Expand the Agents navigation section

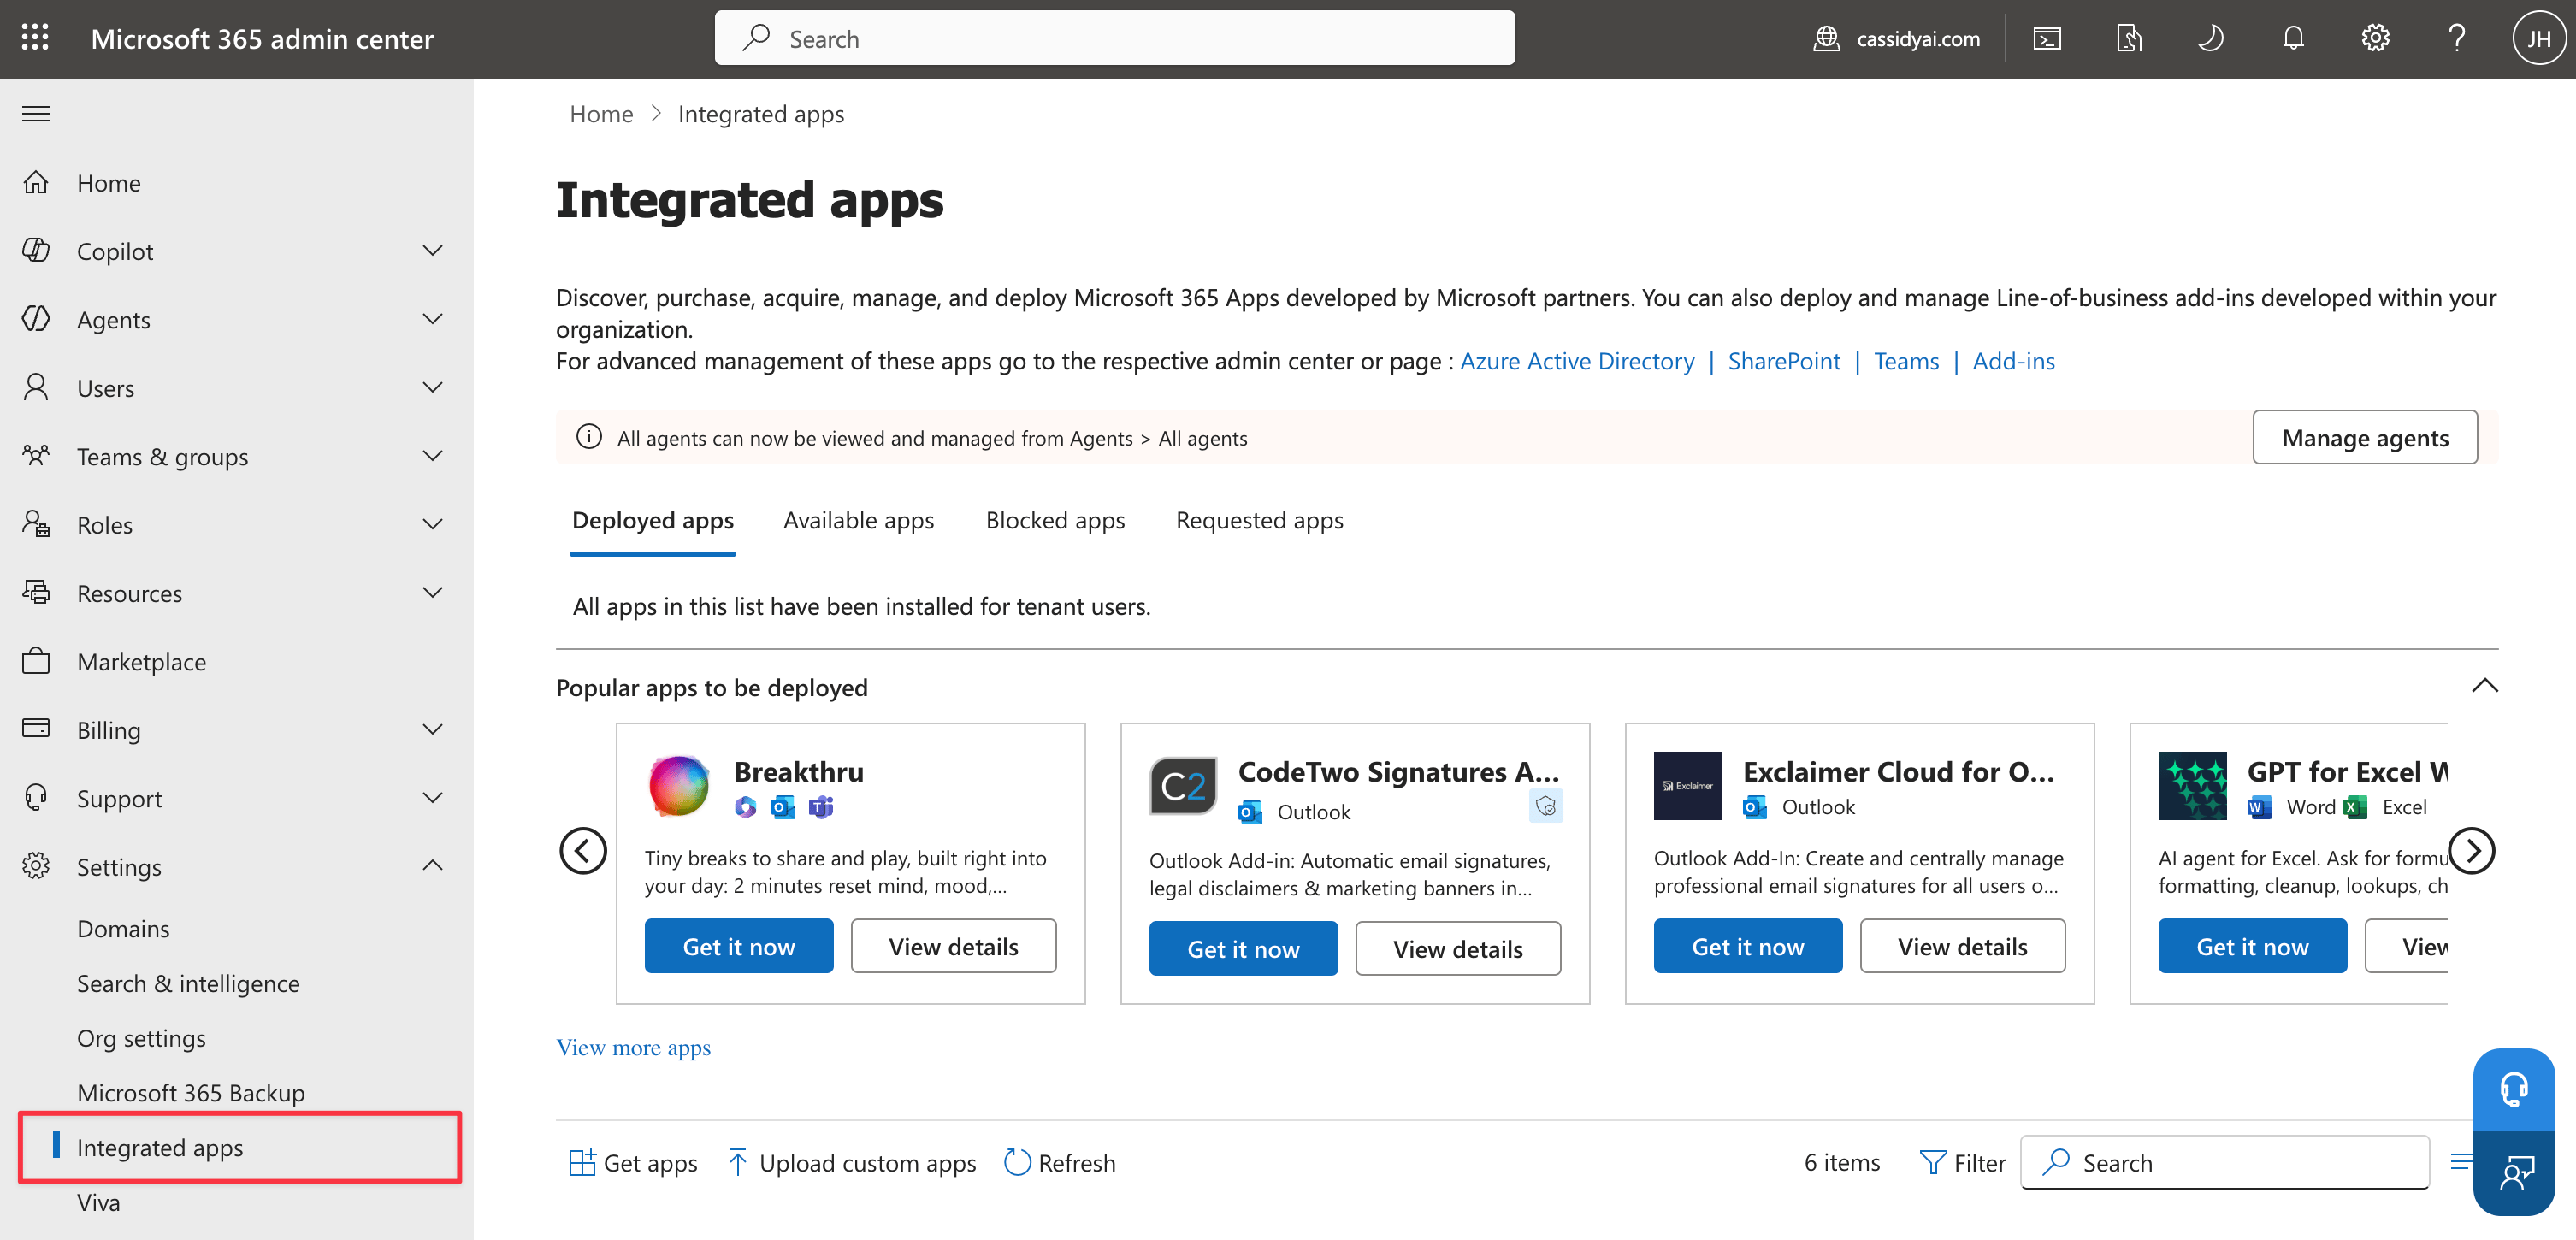(x=433, y=319)
